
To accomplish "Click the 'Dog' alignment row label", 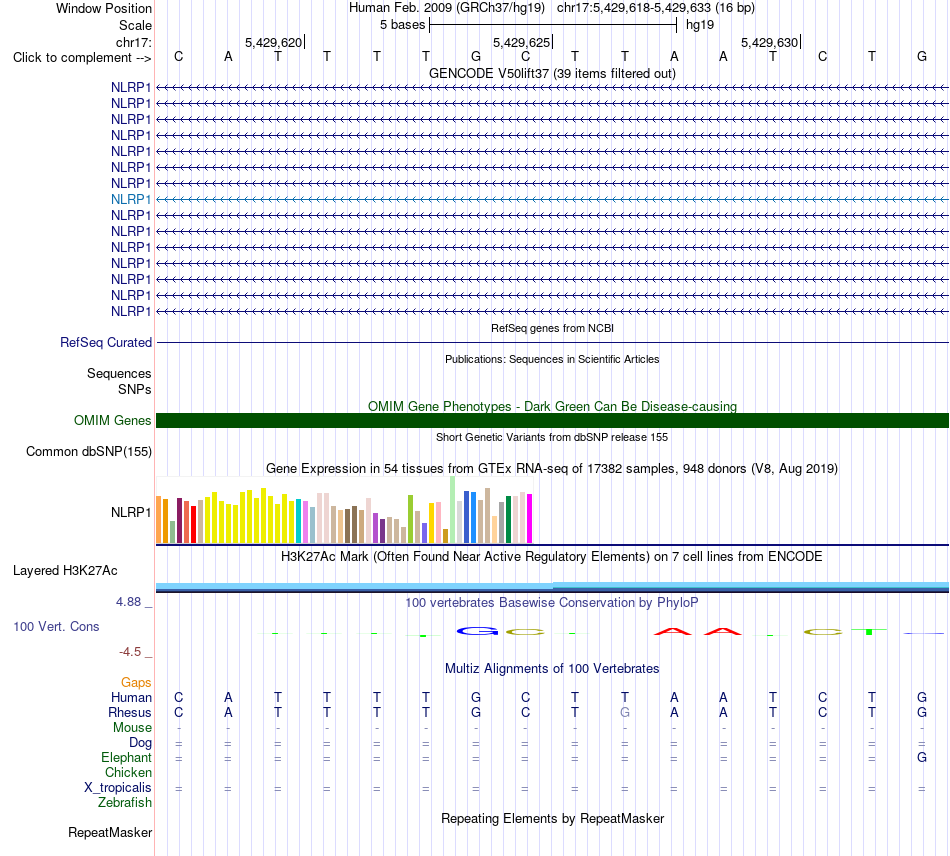I will [140, 743].
